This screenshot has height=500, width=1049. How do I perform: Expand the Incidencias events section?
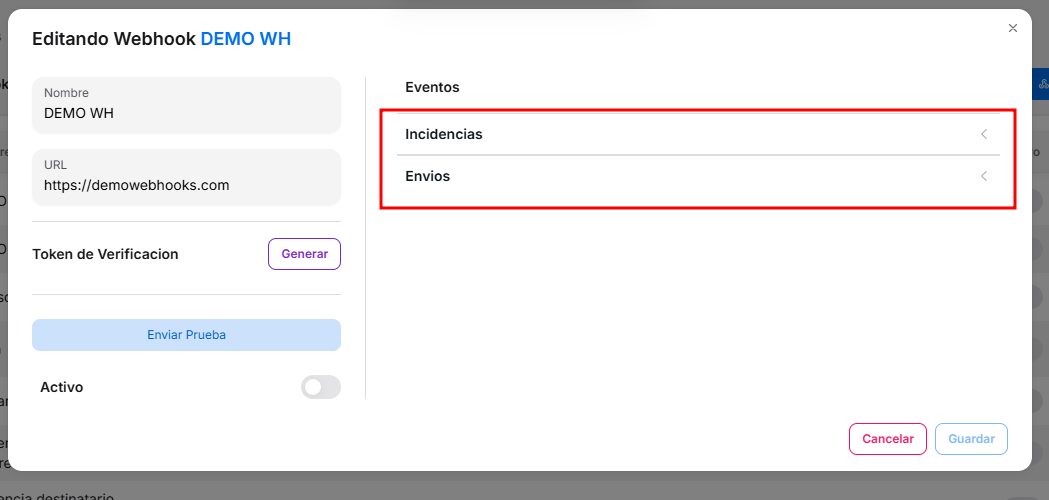click(444, 134)
